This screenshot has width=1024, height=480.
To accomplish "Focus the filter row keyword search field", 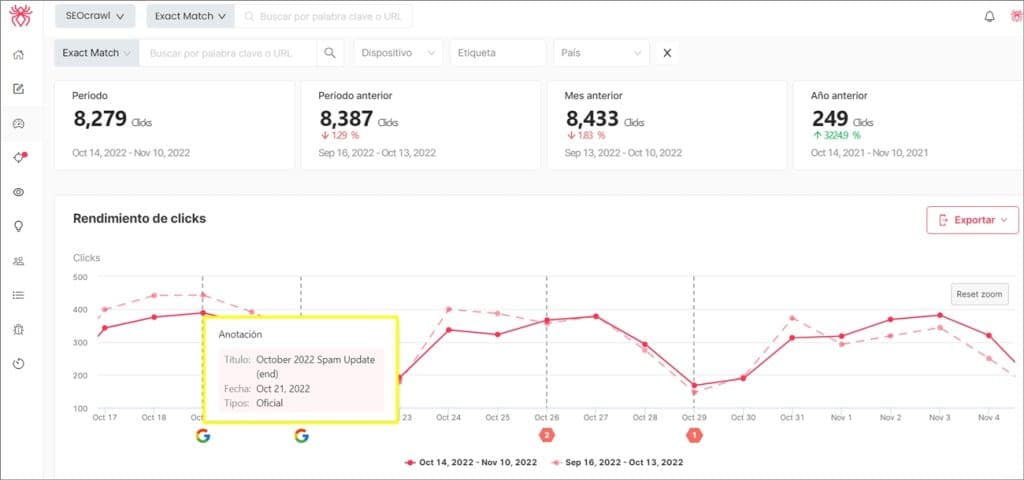I will click(228, 53).
